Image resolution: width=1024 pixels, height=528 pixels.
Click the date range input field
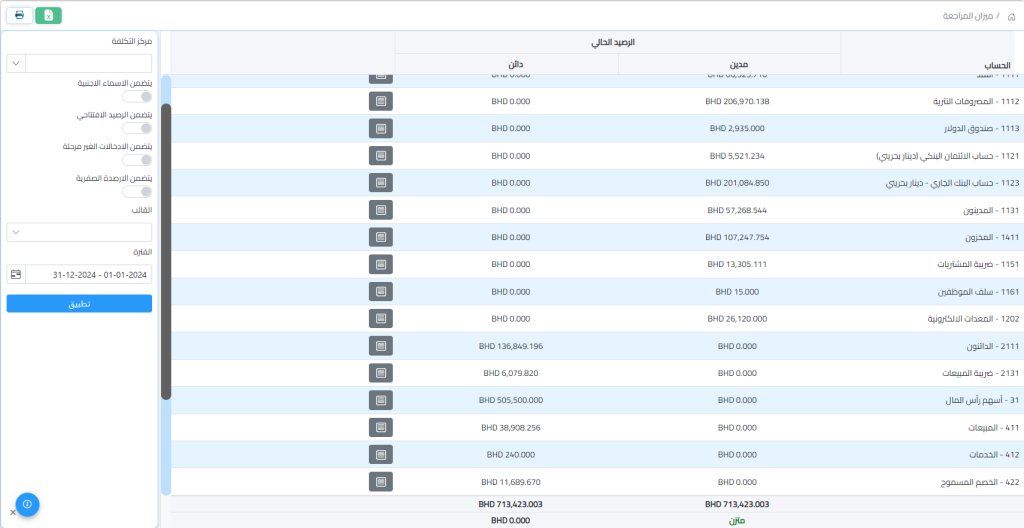click(88, 274)
